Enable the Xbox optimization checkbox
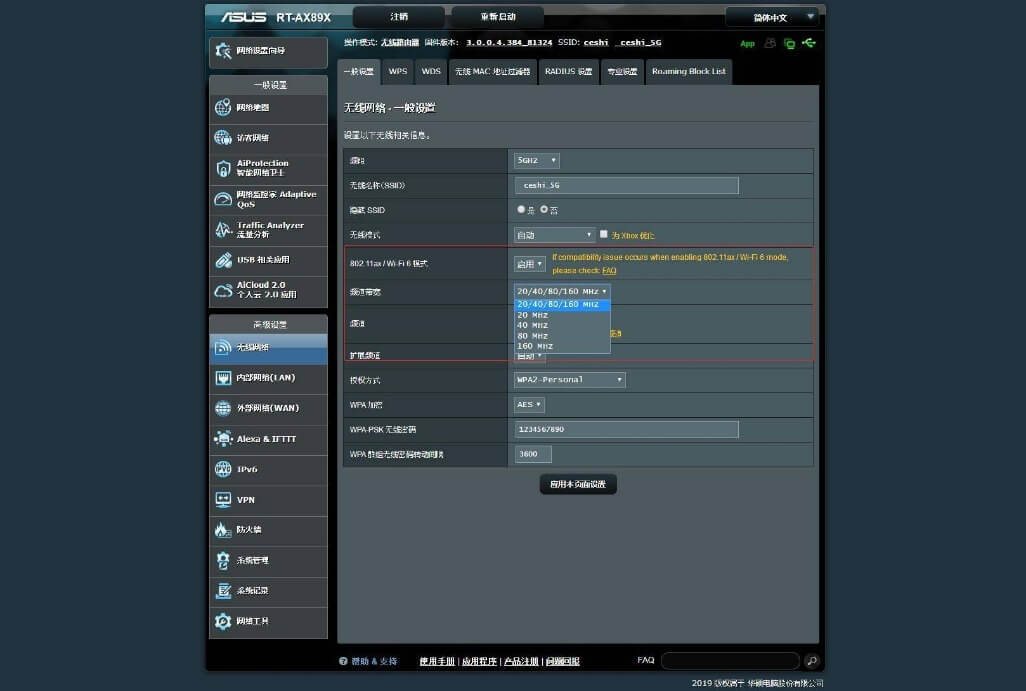1026x691 pixels. point(603,234)
